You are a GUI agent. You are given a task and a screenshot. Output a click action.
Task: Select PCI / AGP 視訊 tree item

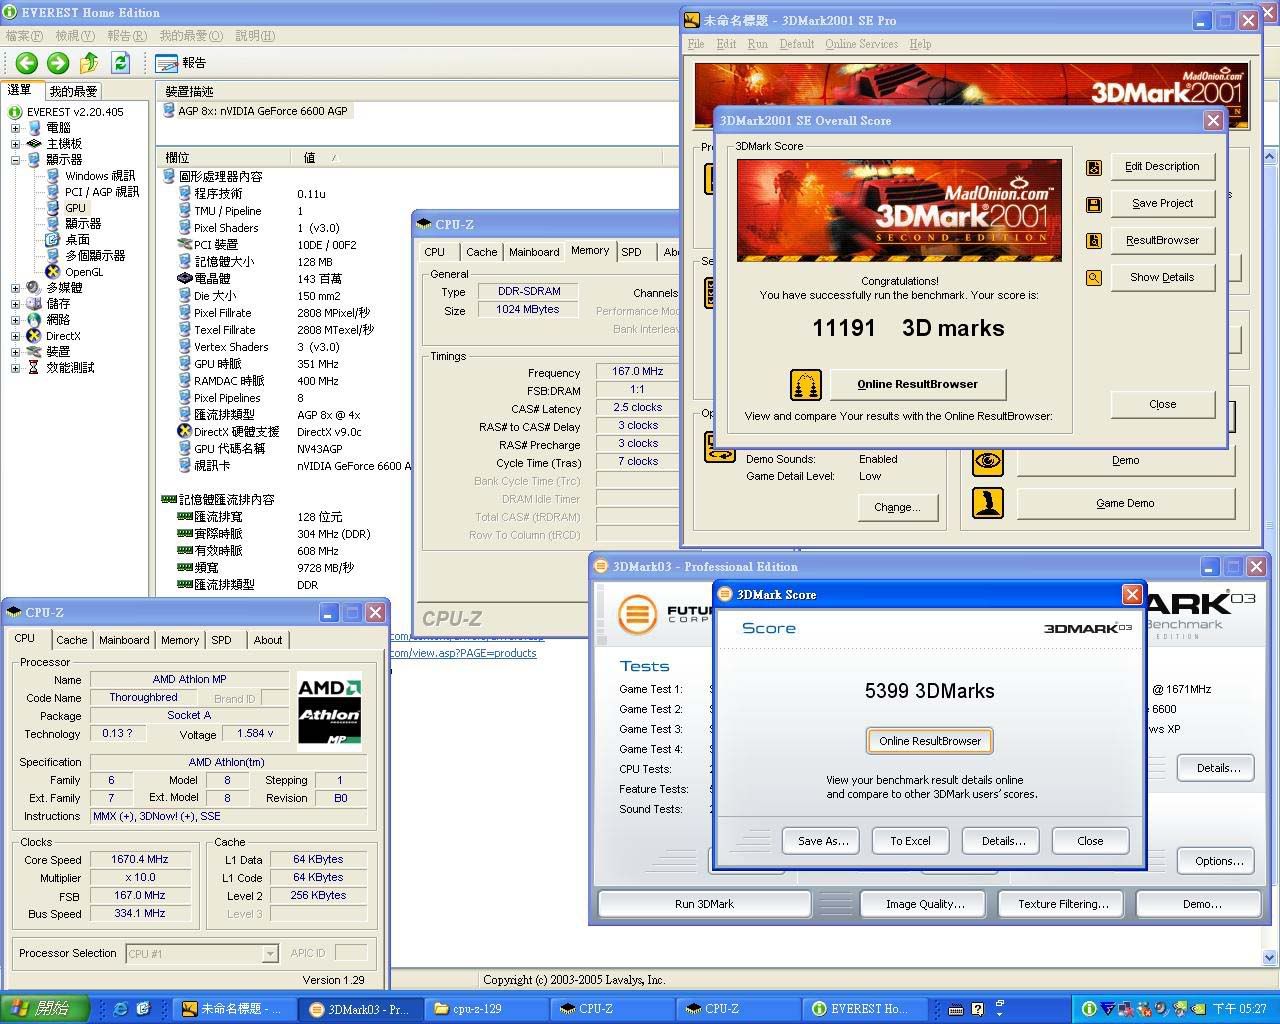[102, 192]
